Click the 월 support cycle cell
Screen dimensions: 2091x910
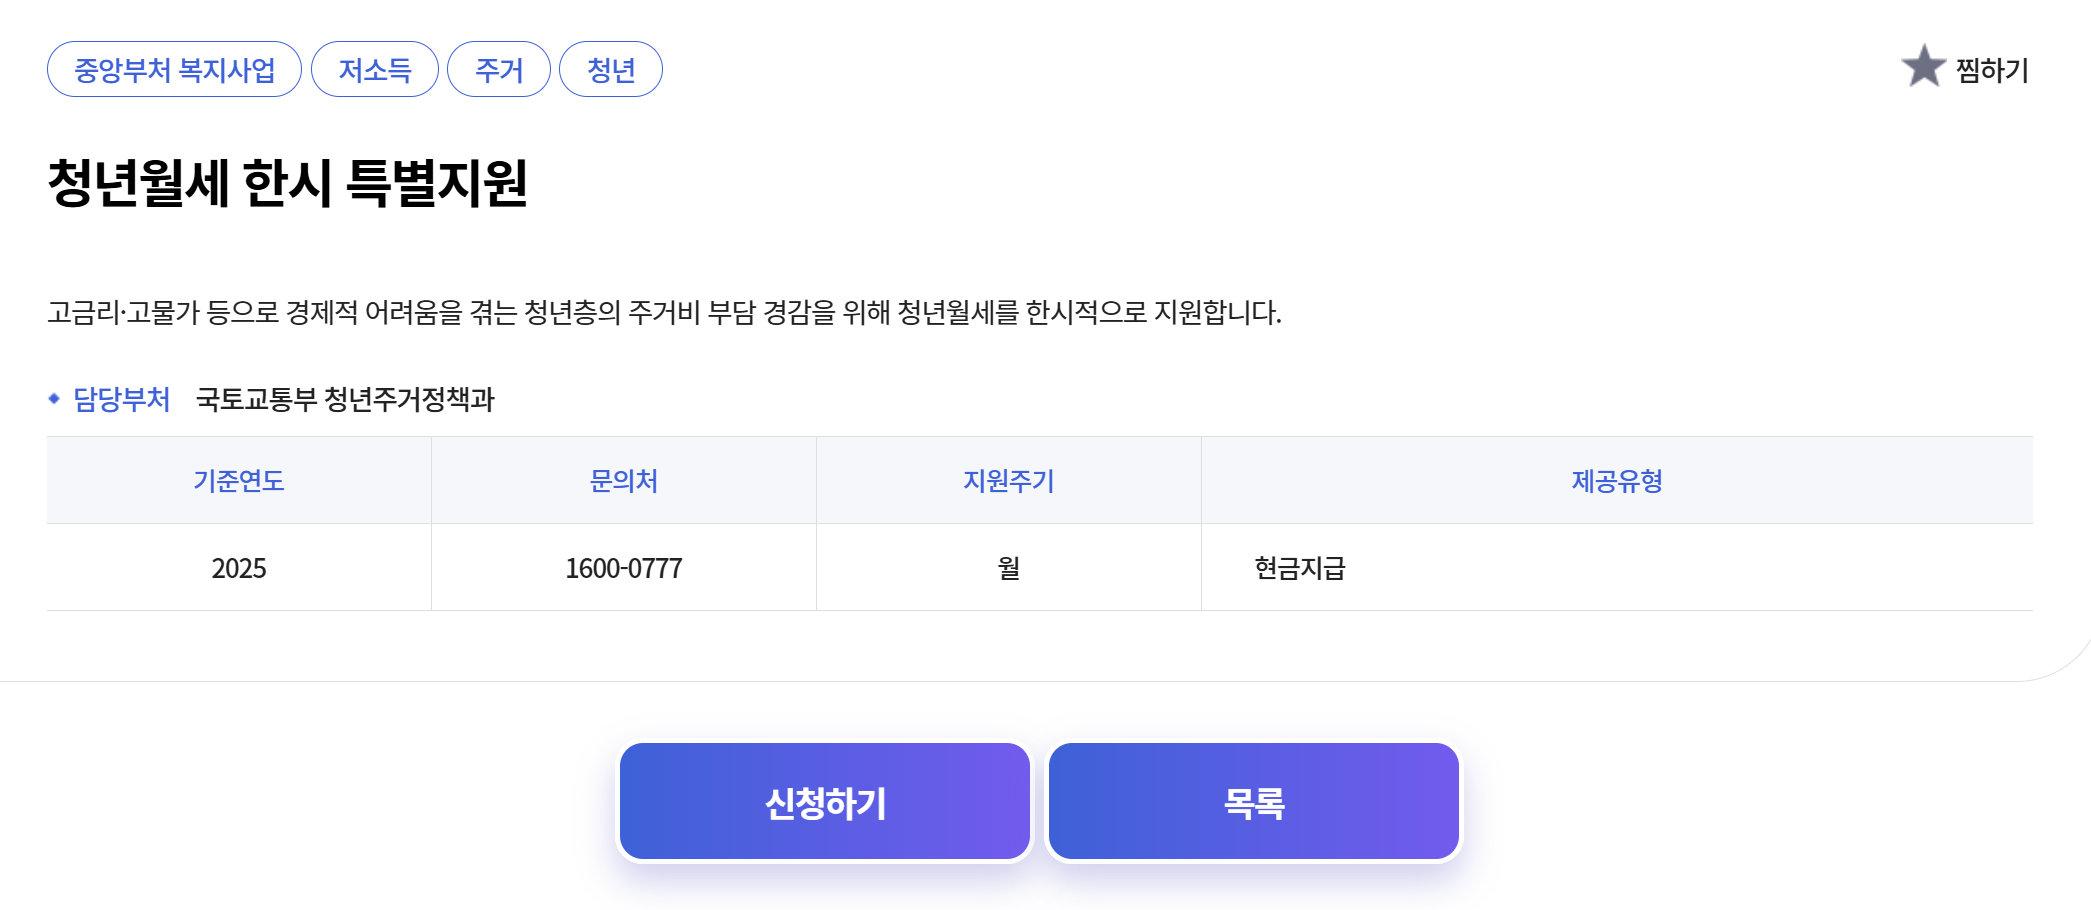pyautogui.click(x=1008, y=567)
